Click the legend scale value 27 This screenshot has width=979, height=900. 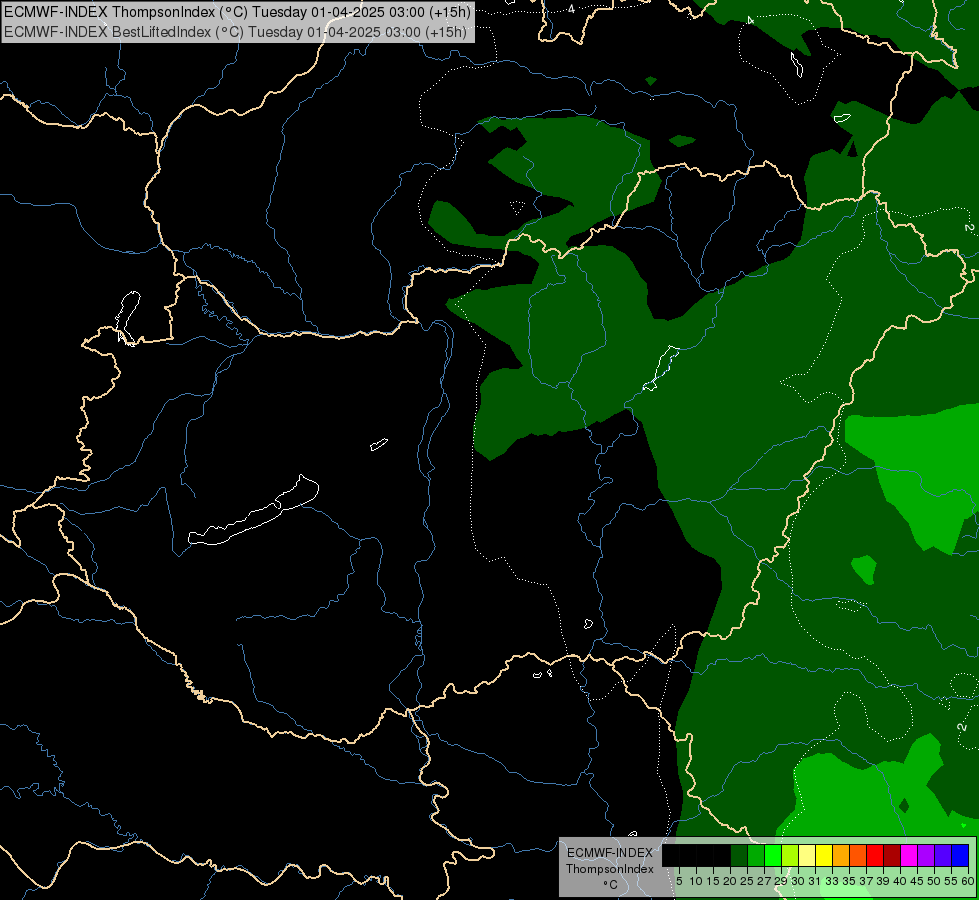point(764,881)
